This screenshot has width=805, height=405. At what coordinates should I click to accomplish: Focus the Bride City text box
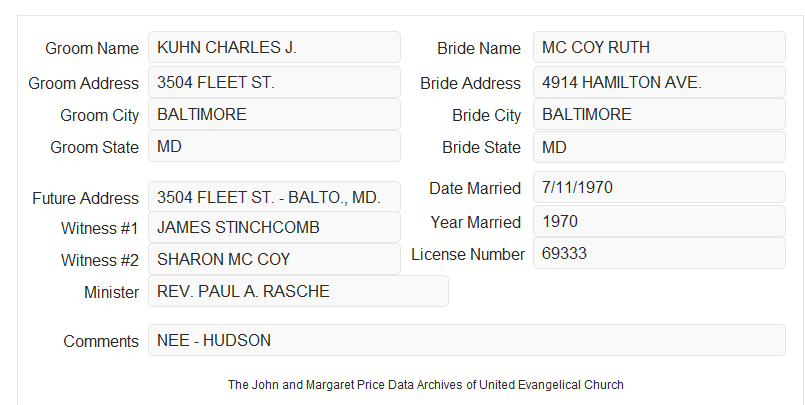point(659,114)
